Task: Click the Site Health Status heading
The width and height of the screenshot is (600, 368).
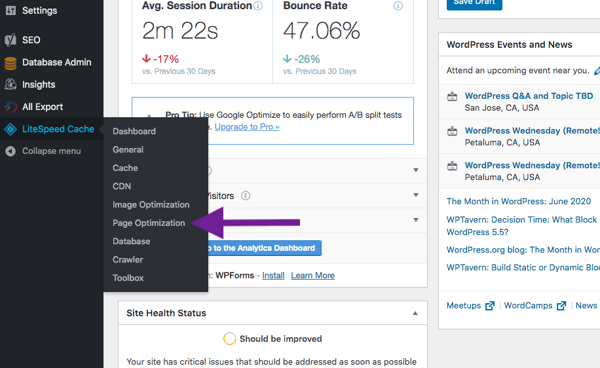Action: coord(166,313)
